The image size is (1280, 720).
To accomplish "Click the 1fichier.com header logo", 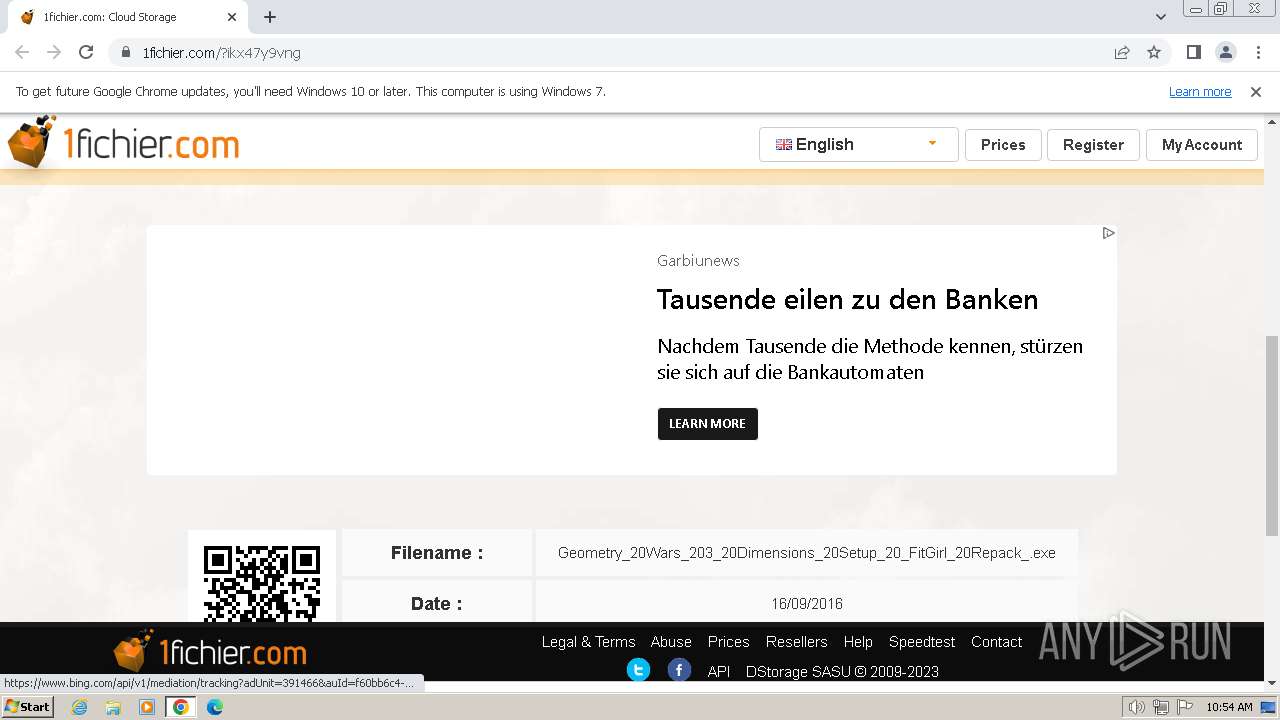I will 123,143.
